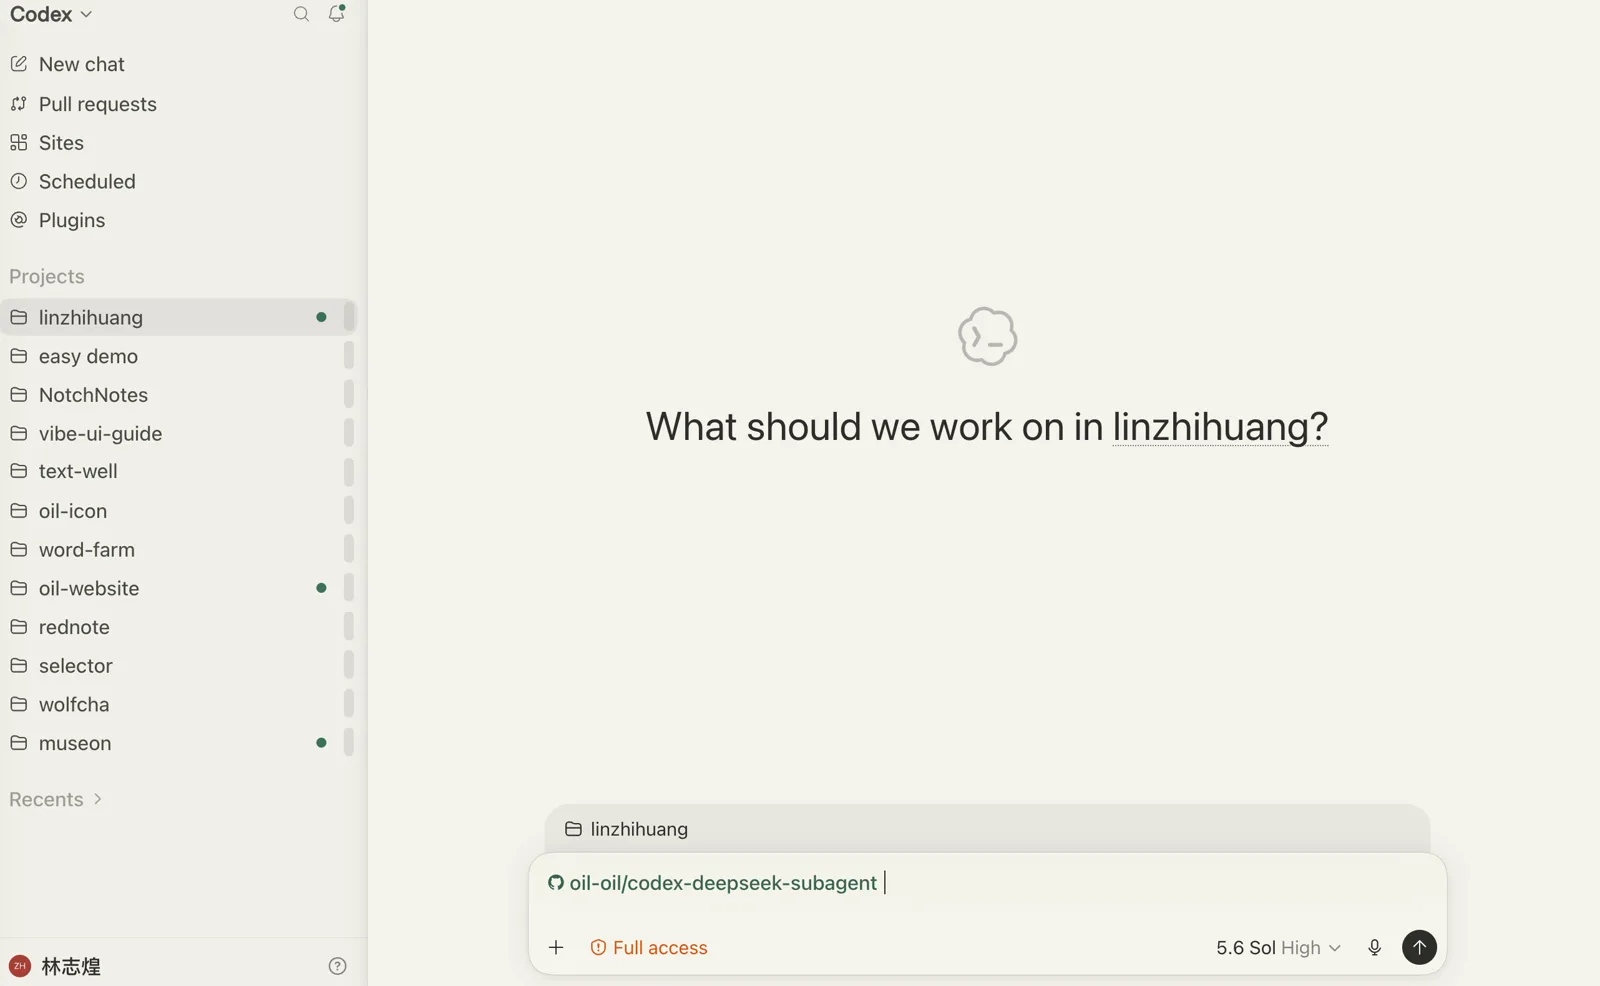Click the help question mark icon
The image size is (1600, 986).
point(337,966)
